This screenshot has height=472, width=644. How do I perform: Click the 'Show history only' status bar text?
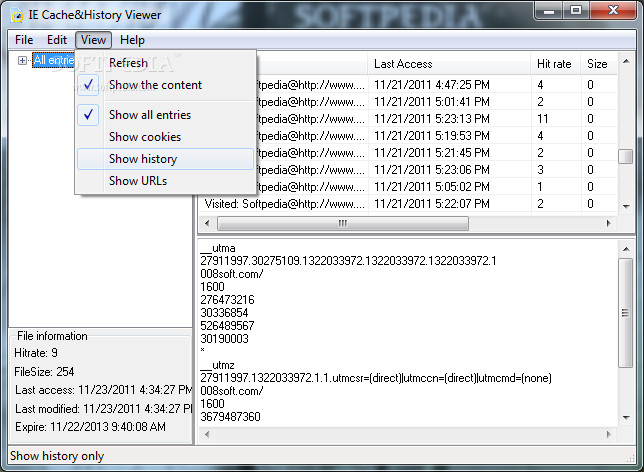57,456
